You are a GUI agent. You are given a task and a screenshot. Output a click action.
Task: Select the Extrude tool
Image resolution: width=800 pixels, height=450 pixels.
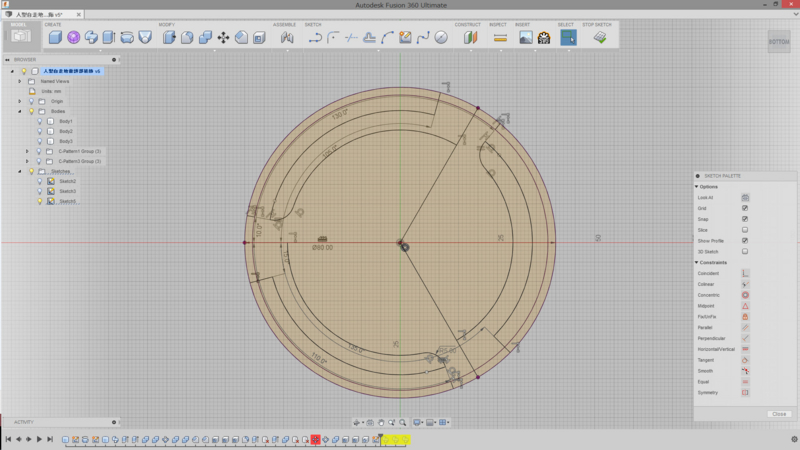point(109,37)
